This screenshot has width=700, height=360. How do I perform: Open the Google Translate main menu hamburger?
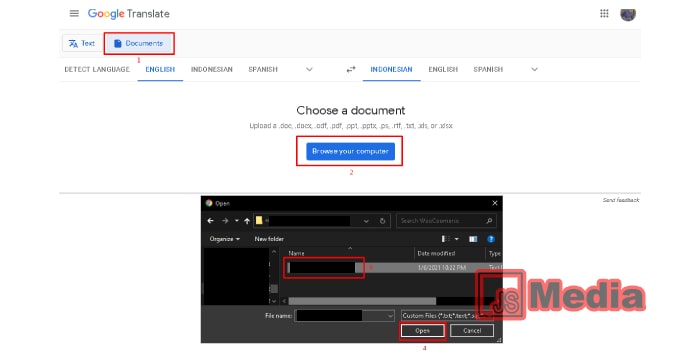click(74, 13)
